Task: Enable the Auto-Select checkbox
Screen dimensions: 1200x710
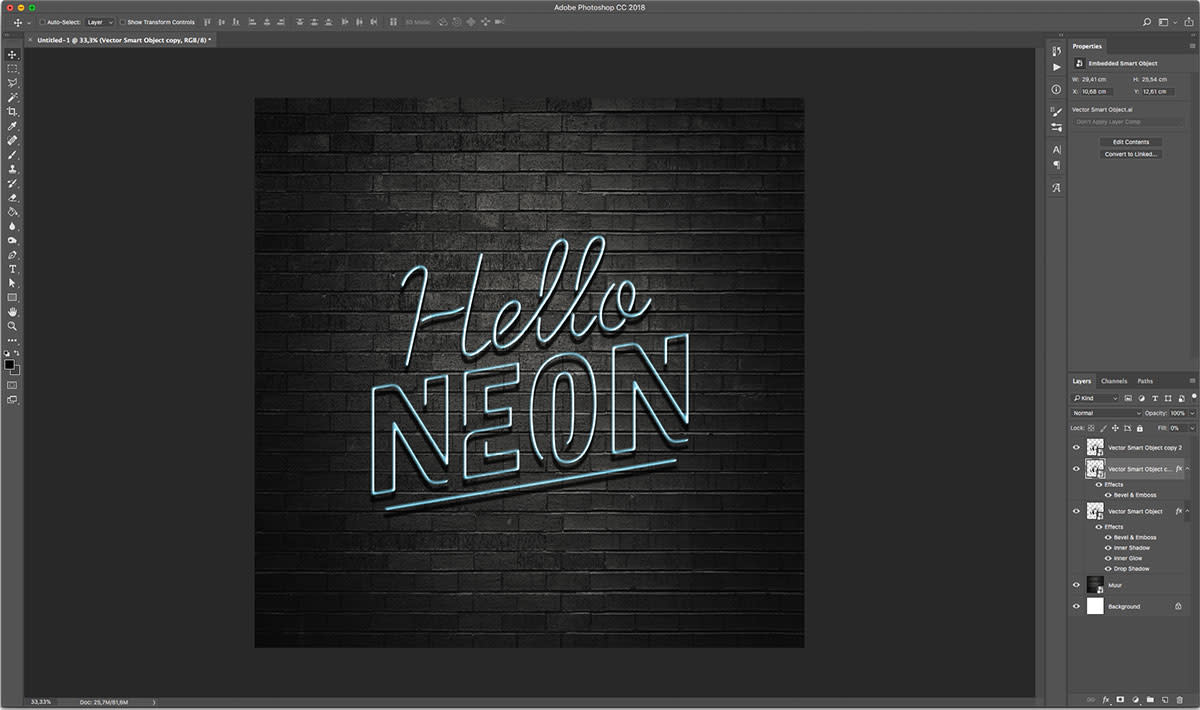Action: [42, 22]
